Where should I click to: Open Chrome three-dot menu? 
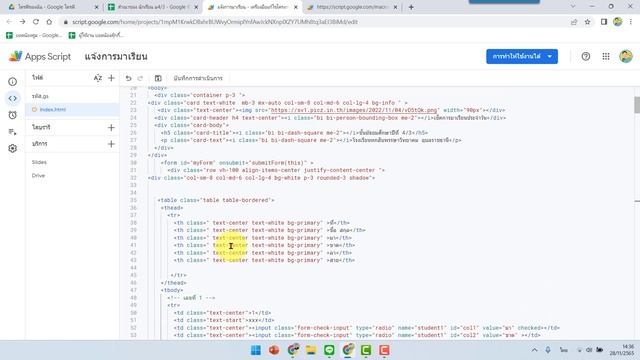tap(631, 22)
